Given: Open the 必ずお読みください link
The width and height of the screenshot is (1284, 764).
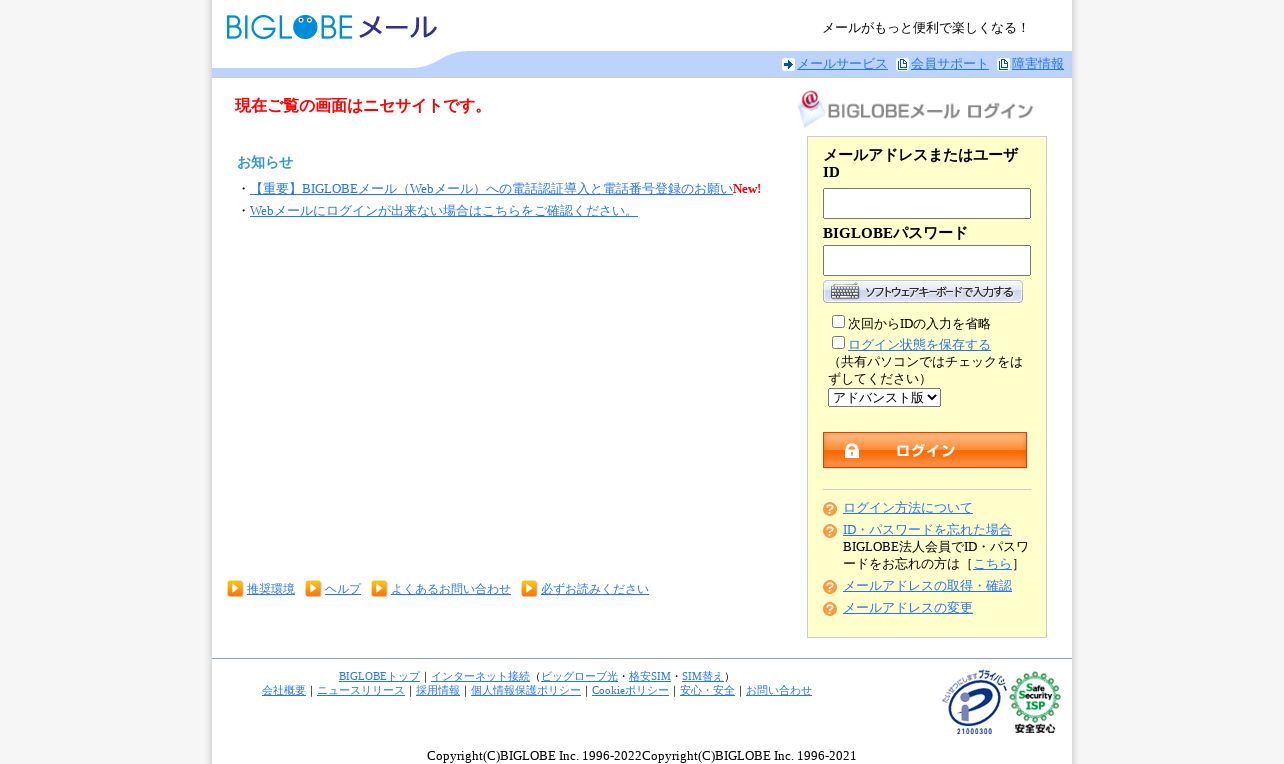Looking at the screenshot, I should [x=595, y=589].
